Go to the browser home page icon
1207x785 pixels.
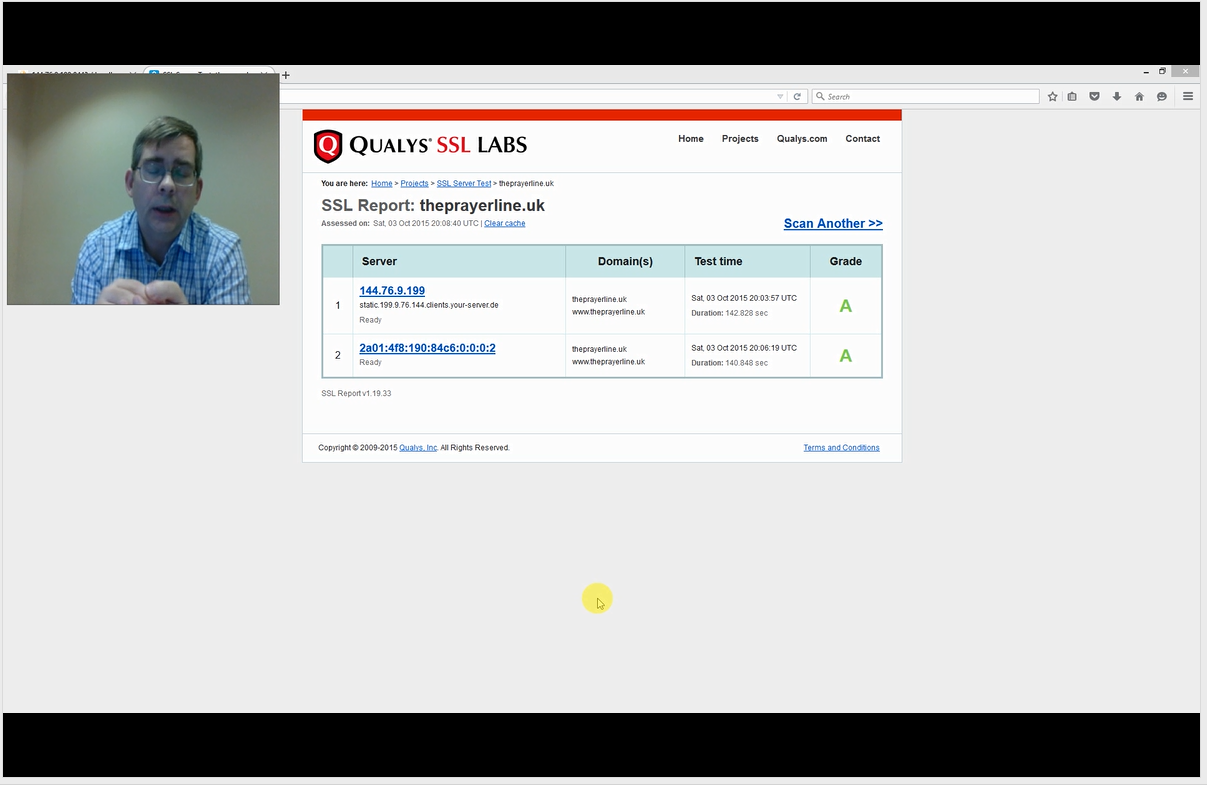(1139, 97)
